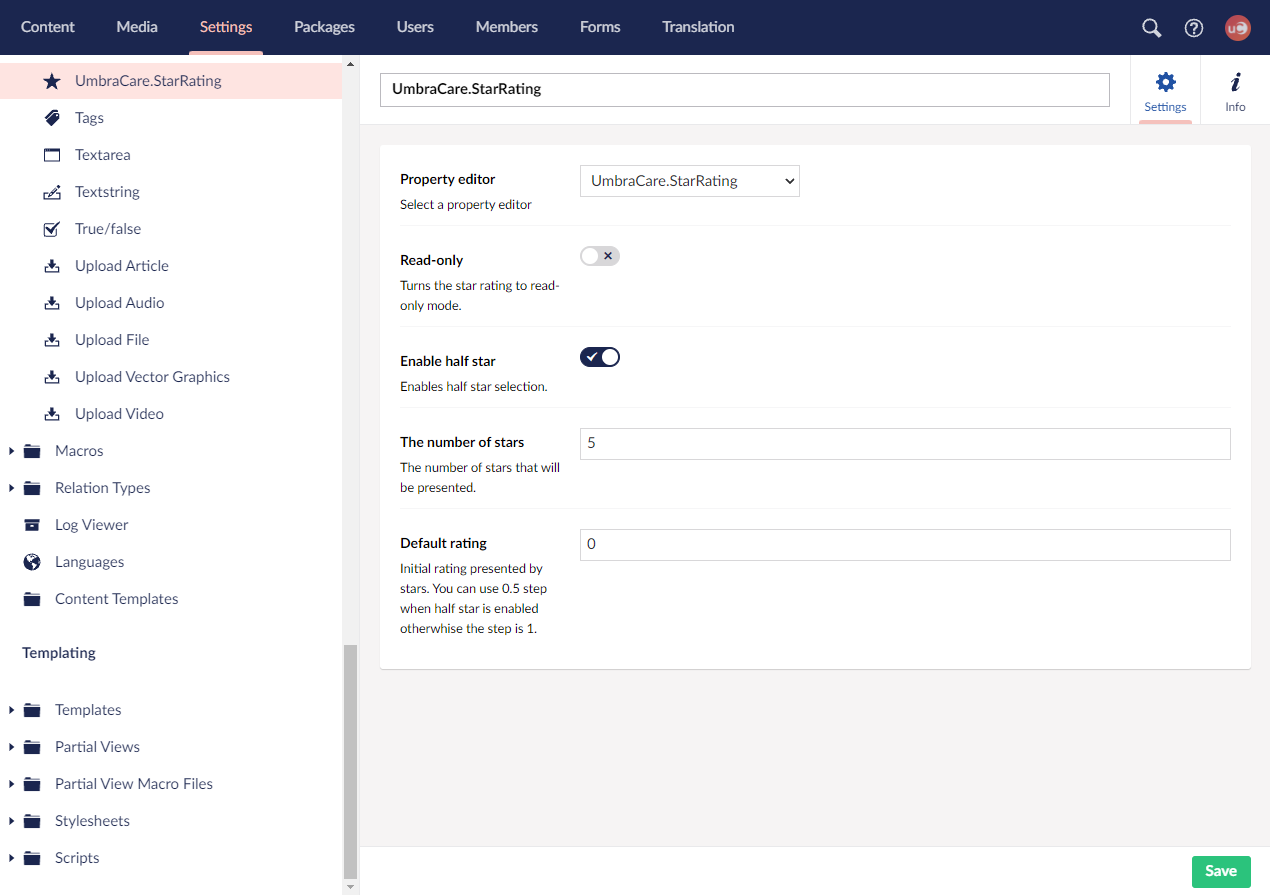Image resolution: width=1270 pixels, height=895 pixels.
Task: Click the Default rating input field
Action: tap(905, 544)
